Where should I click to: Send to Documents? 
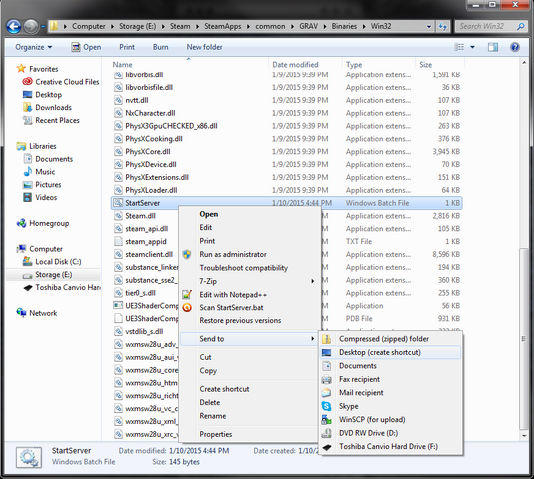click(390, 366)
